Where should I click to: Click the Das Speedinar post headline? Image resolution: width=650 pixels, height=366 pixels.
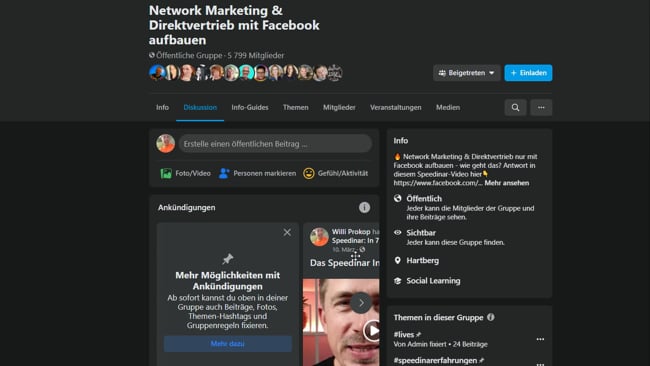(x=344, y=263)
